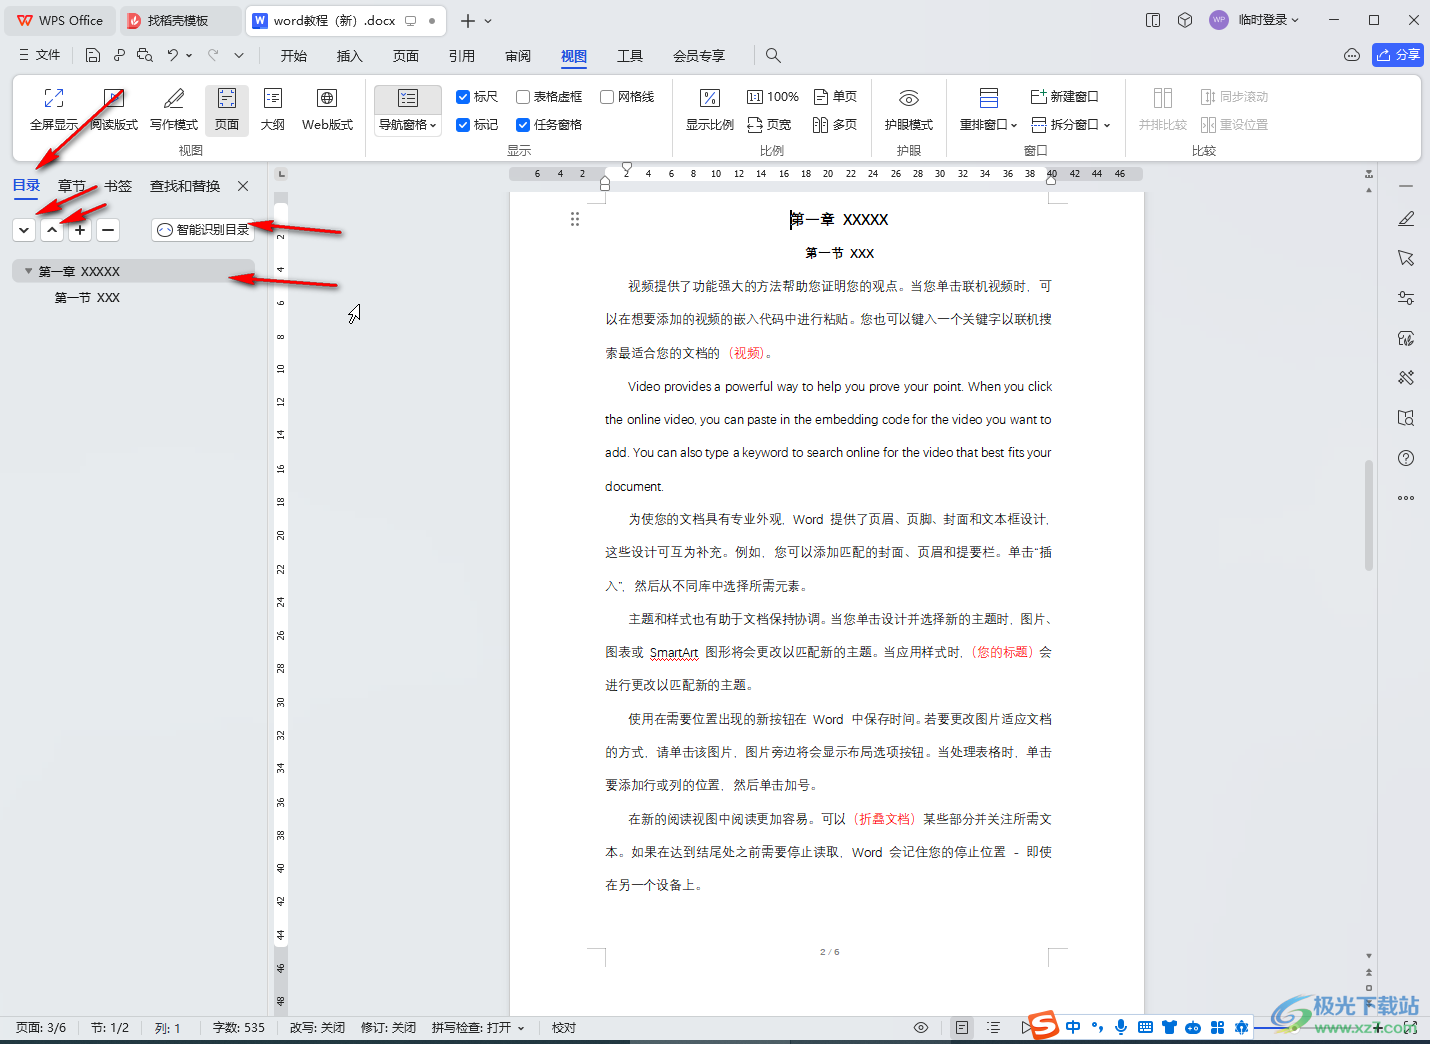The height and width of the screenshot is (1044, 1430).
Task: Select 第一节 XXX in outline tree
Action: 87,298
